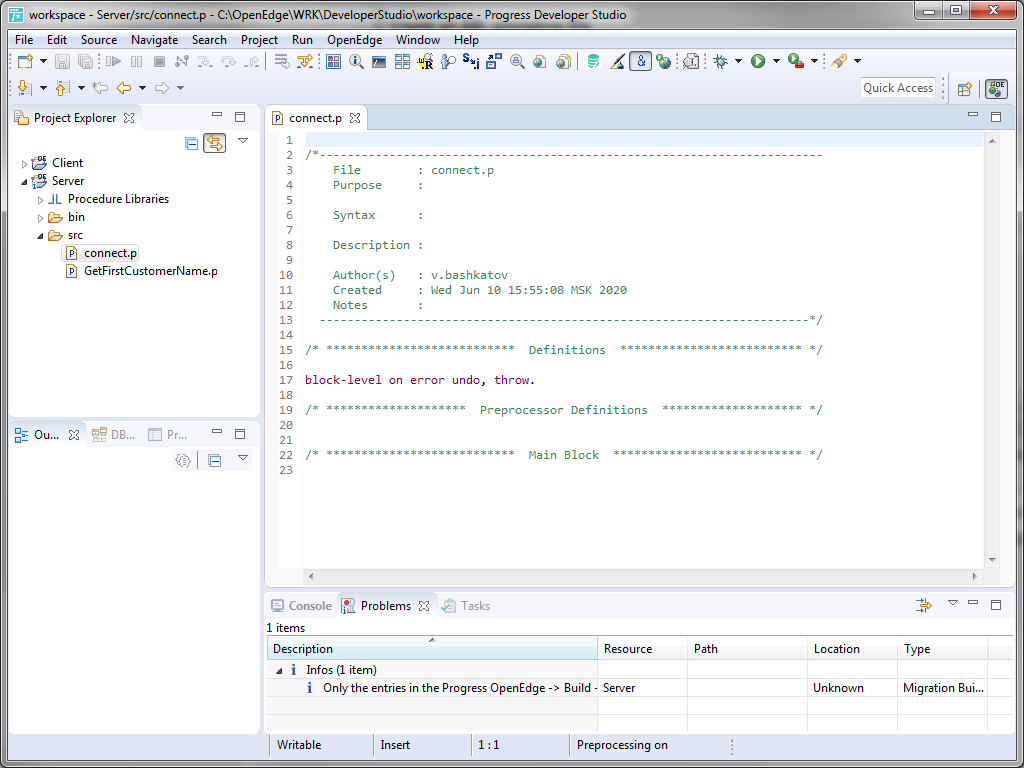Open the Navigate menu
1024x768 pixels.
click(155, 40)
